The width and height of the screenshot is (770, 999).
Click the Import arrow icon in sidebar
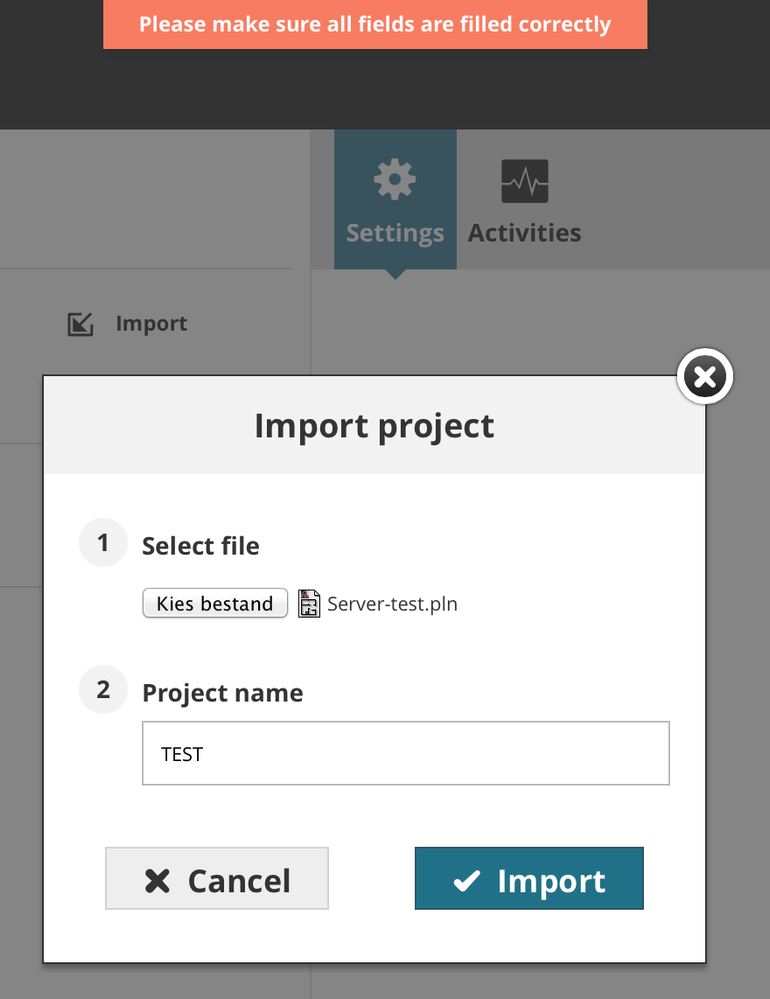coord(80,324)
